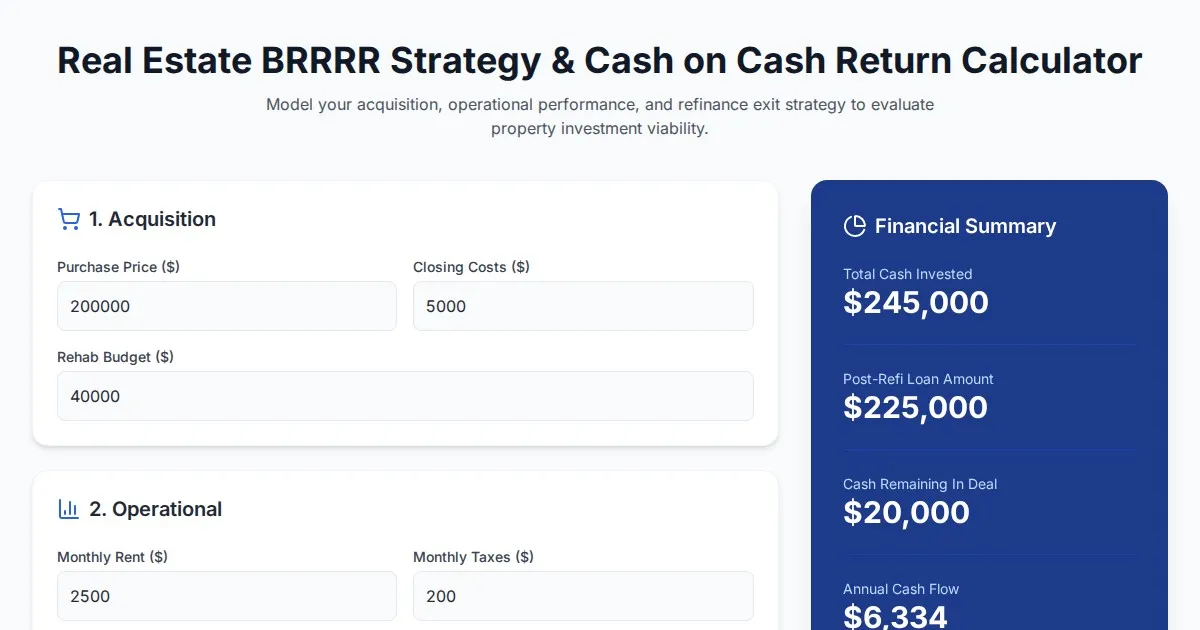Click the $20,000 Cash Remaining value
Viewport: 1200px width, 630px height.
(906, 512)
